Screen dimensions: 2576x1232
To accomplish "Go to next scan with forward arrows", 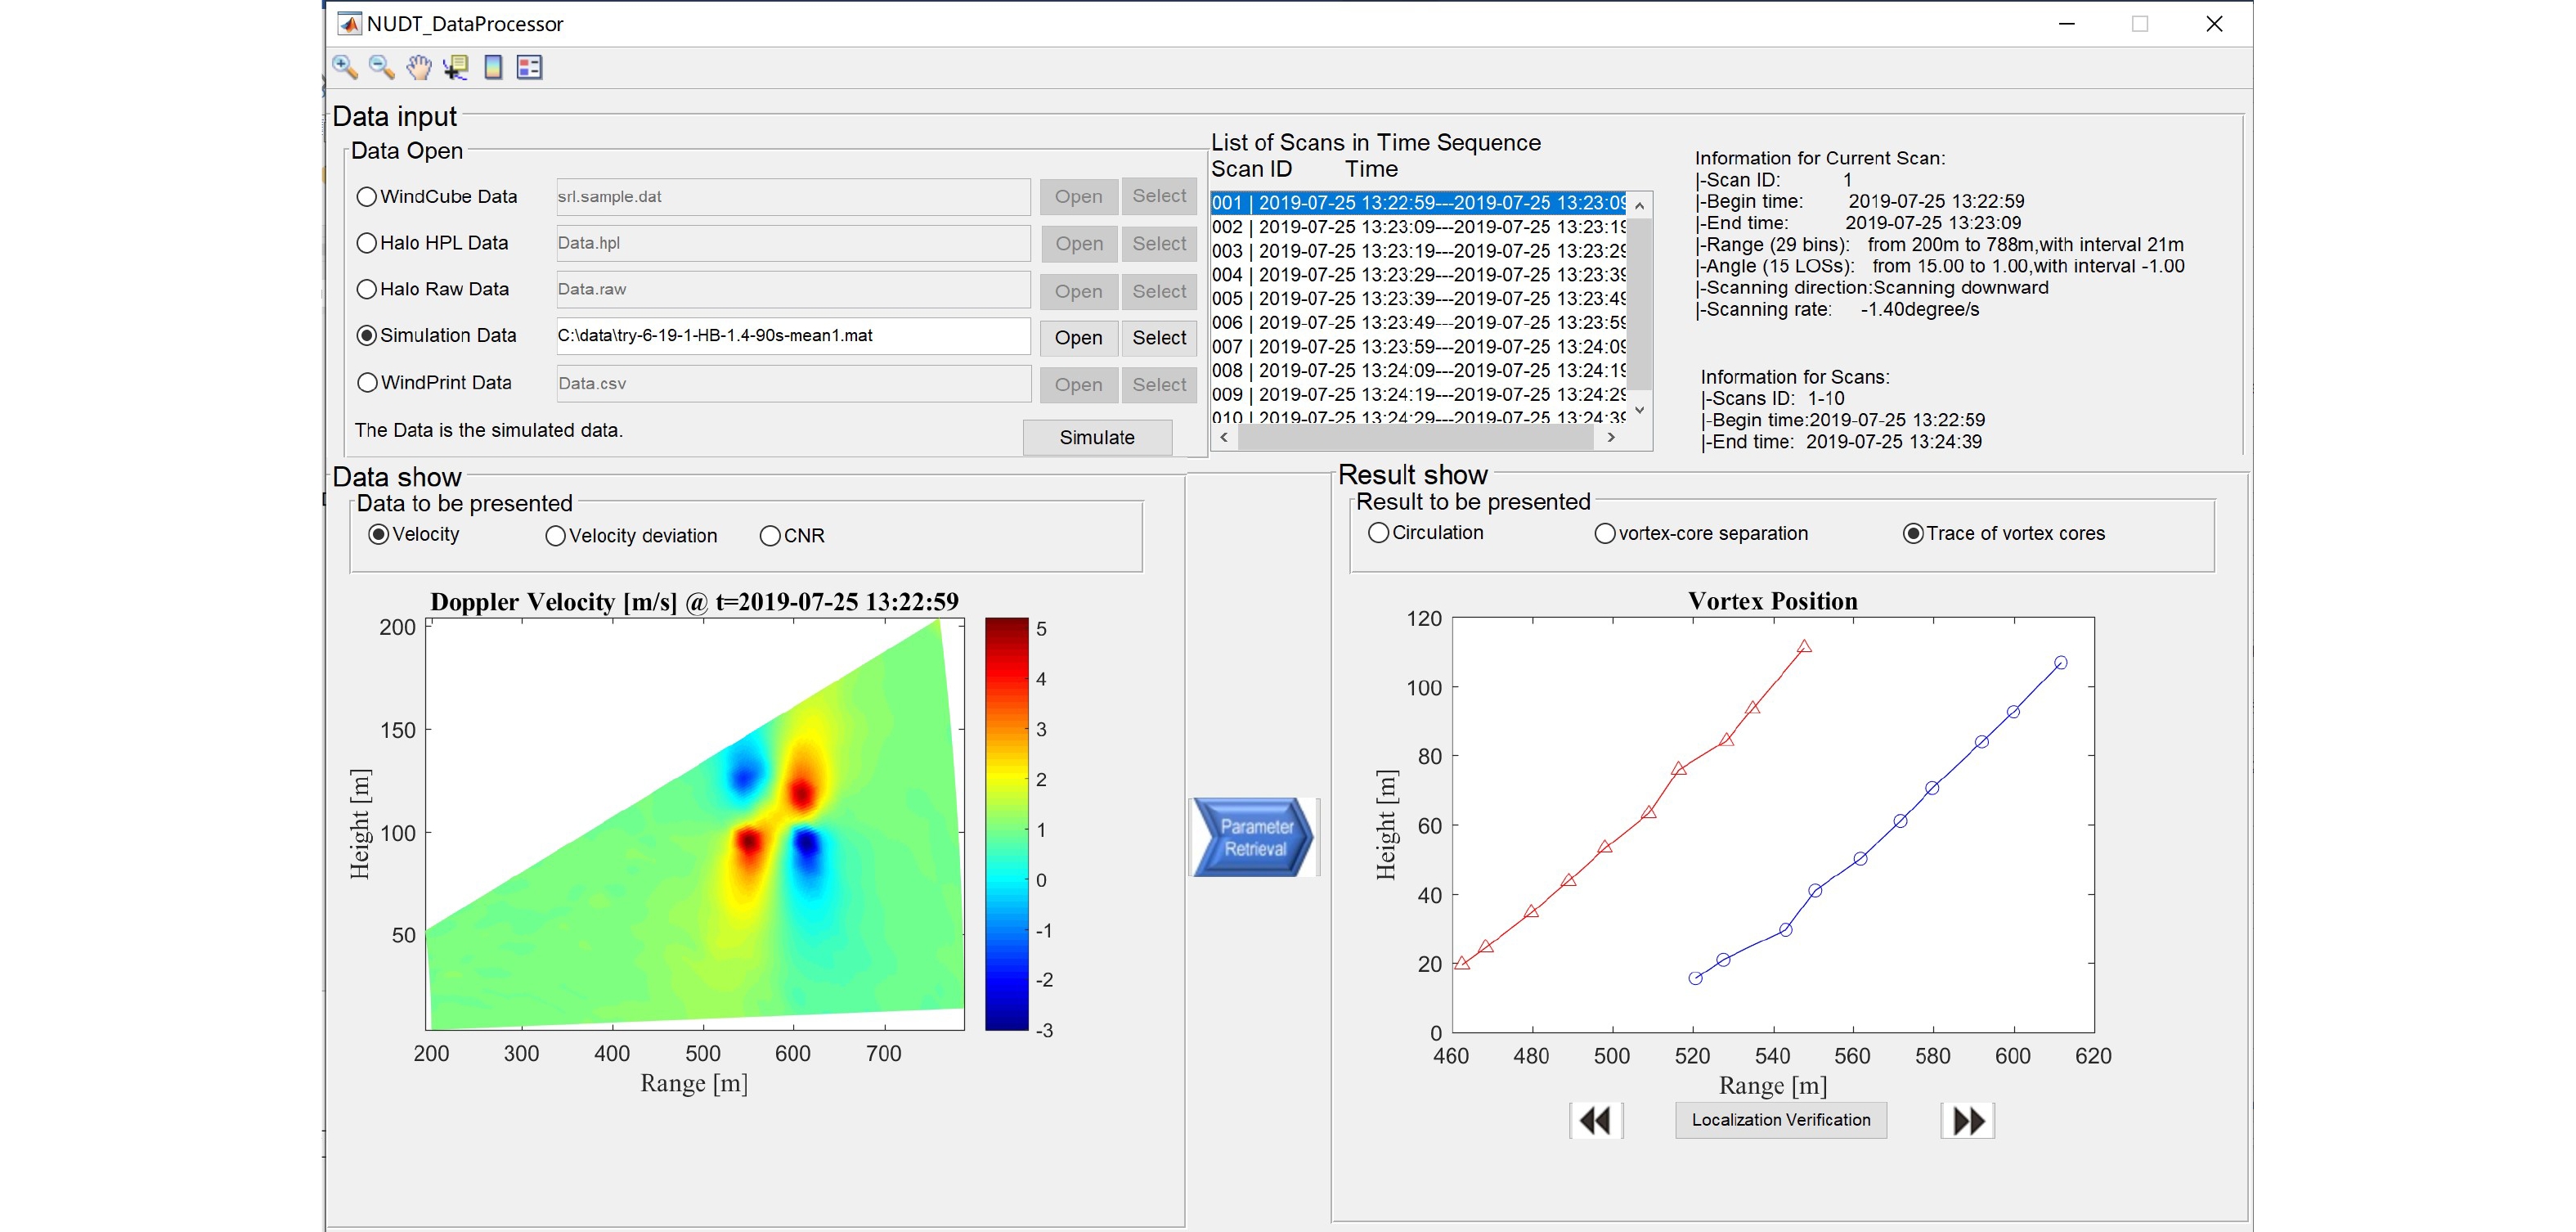I will (x=1967, y=1120).
